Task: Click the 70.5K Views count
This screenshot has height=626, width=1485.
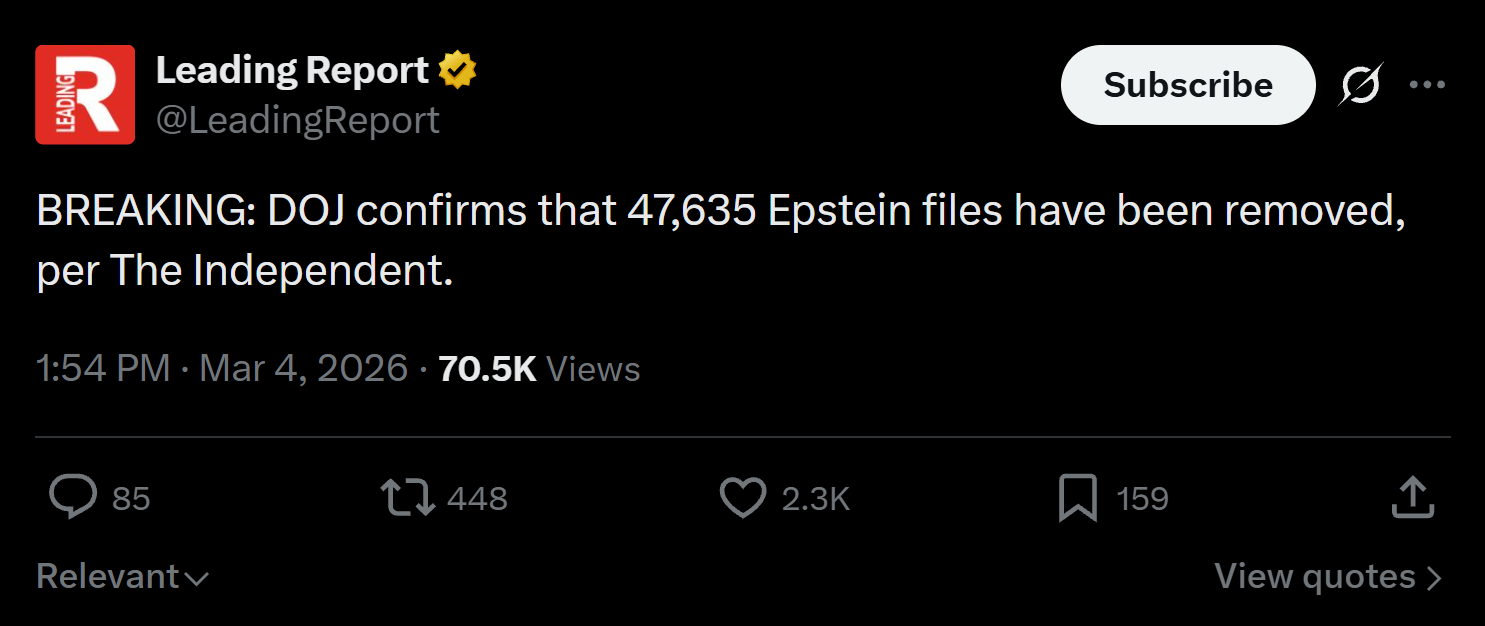Action: [x=540, y=369]
